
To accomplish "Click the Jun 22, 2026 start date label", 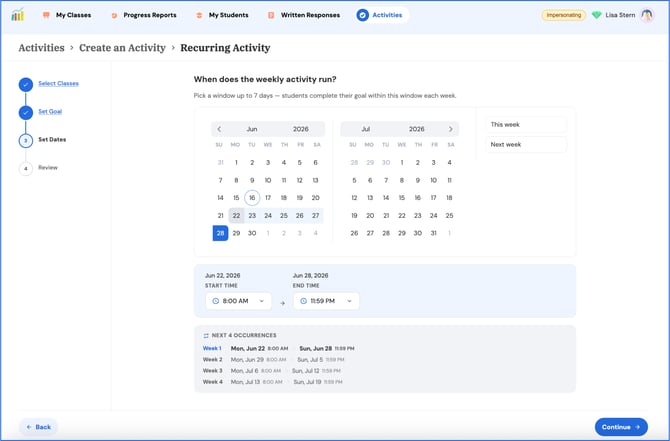I will pyautogui.click(x=223, y=276).
